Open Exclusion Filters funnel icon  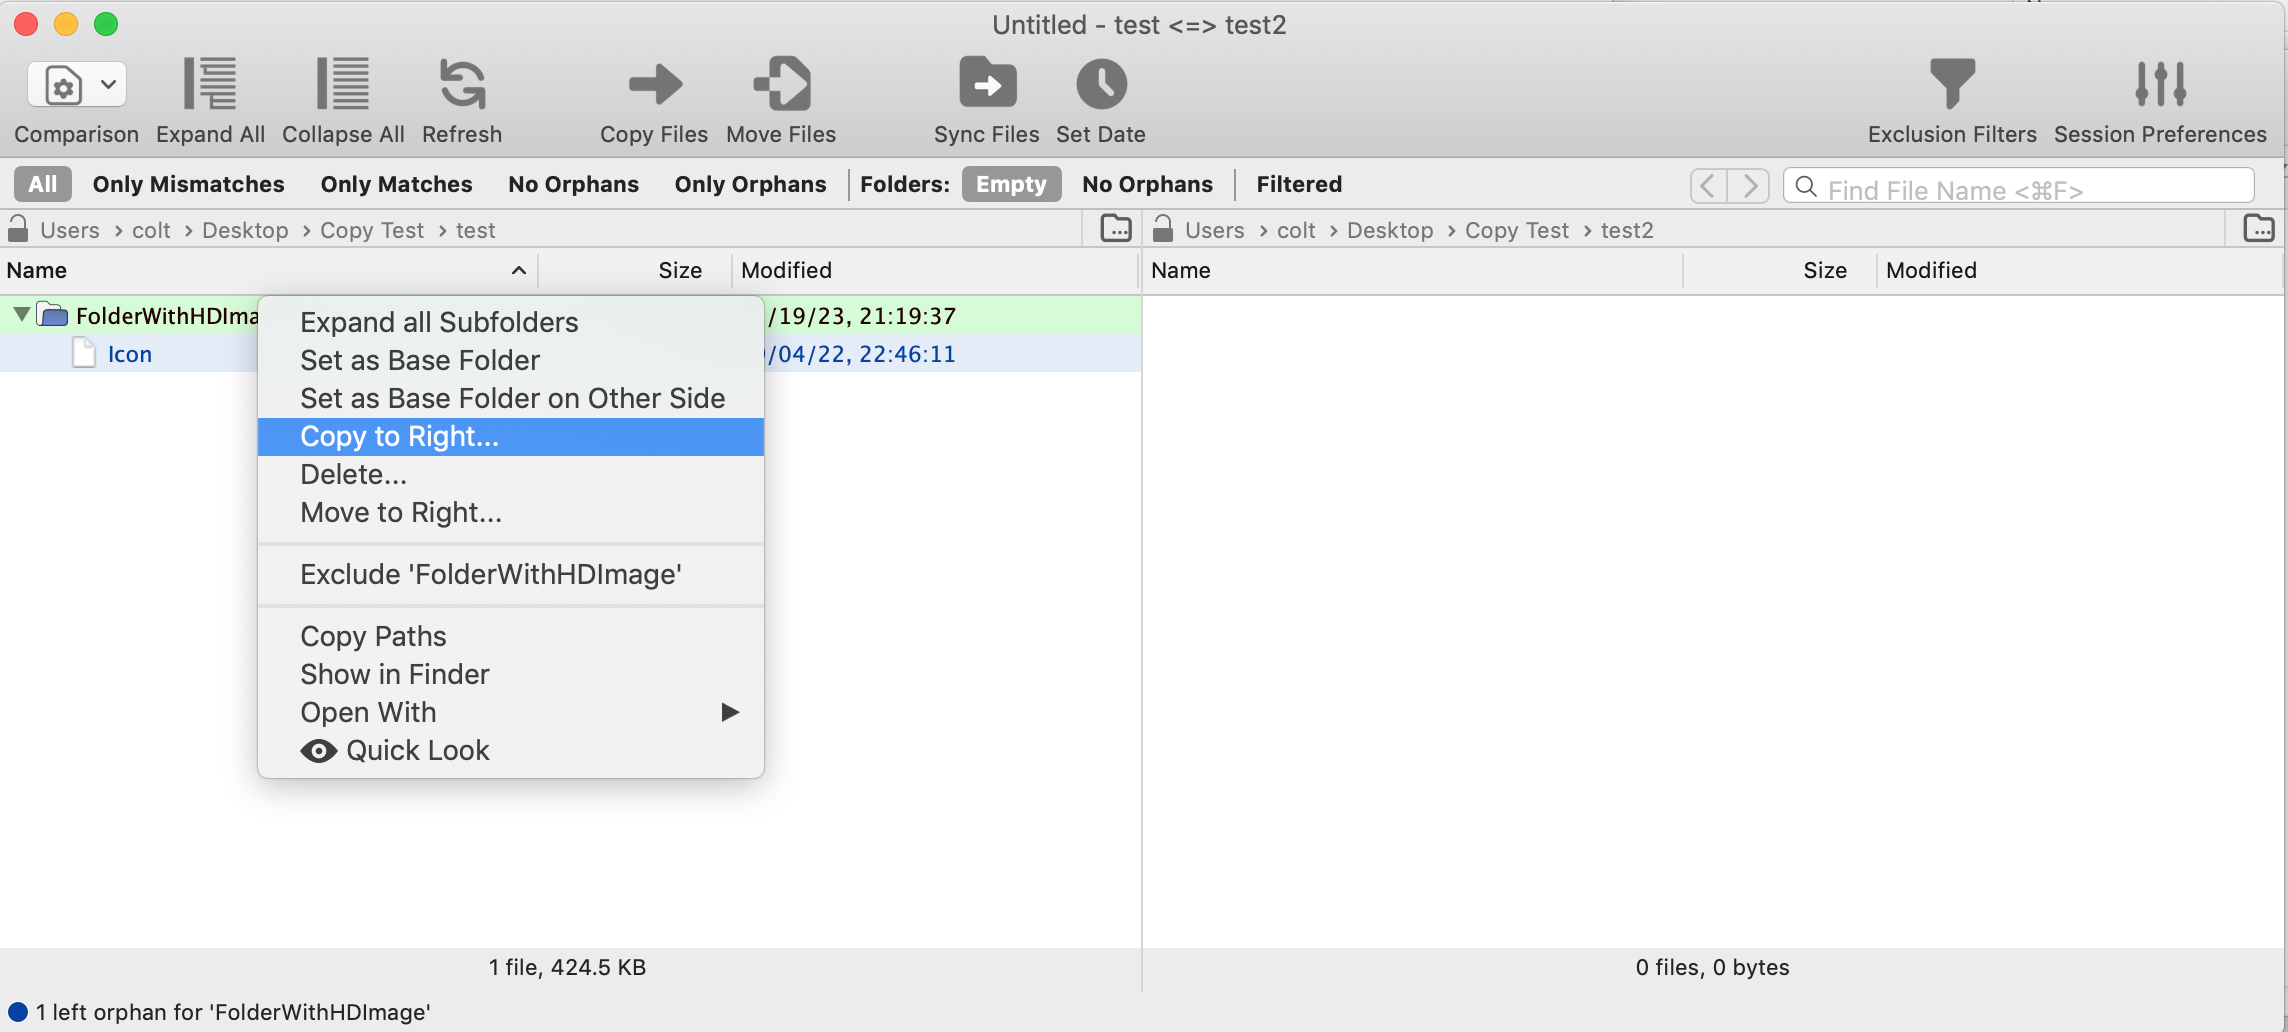coord(1951,84)
